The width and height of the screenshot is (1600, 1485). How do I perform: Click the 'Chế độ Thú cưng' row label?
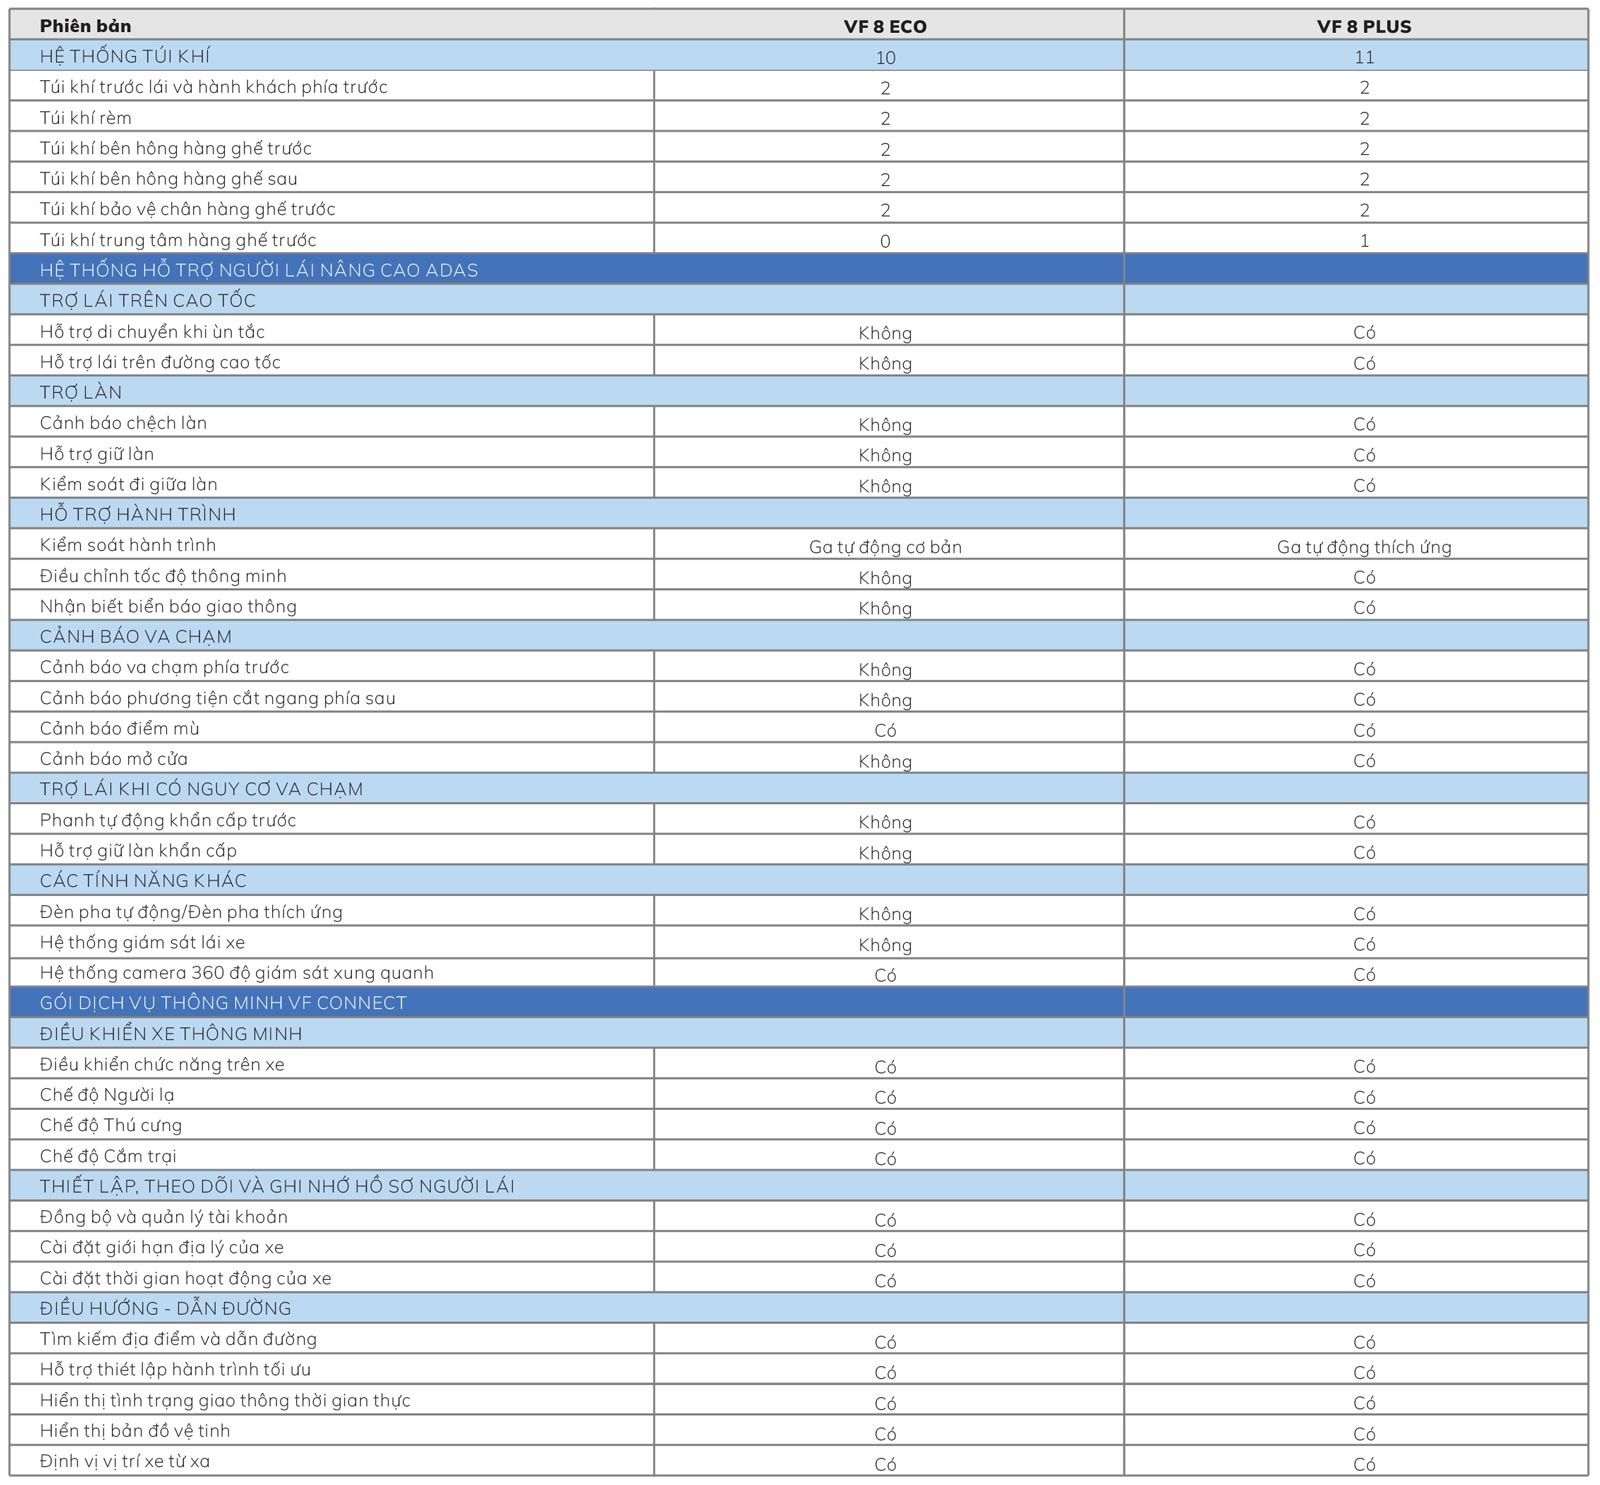pos(111,1126)
